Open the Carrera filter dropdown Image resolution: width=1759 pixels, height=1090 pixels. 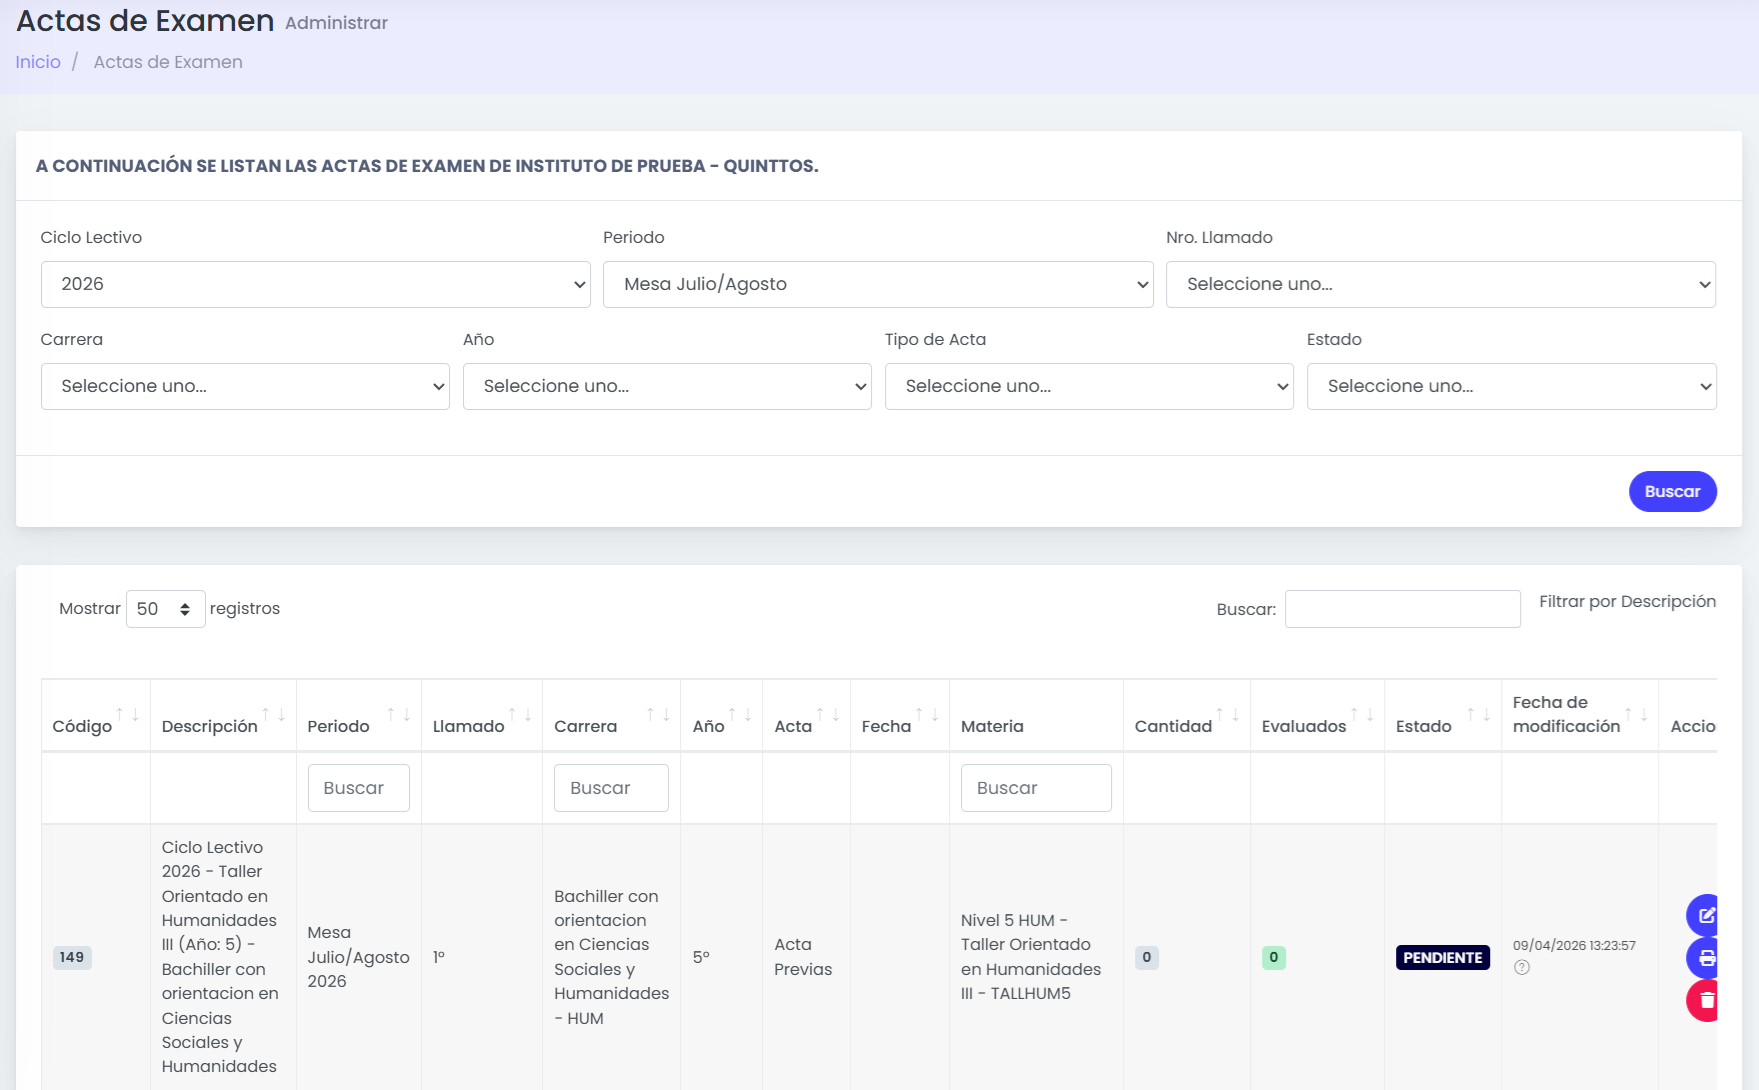click(x=245, y=386)
